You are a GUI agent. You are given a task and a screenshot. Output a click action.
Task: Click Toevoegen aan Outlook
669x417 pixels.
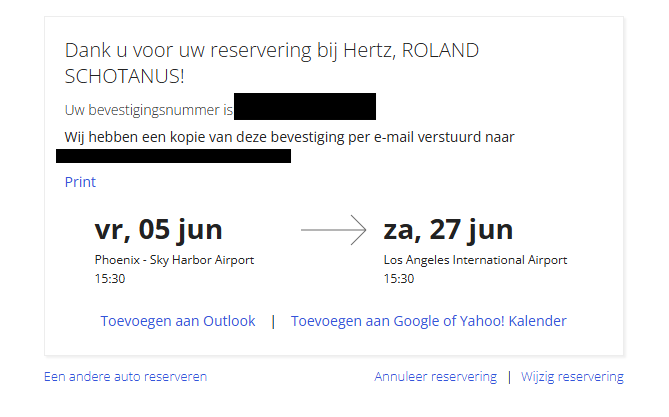pyautogui.click(x=178, y=321)
